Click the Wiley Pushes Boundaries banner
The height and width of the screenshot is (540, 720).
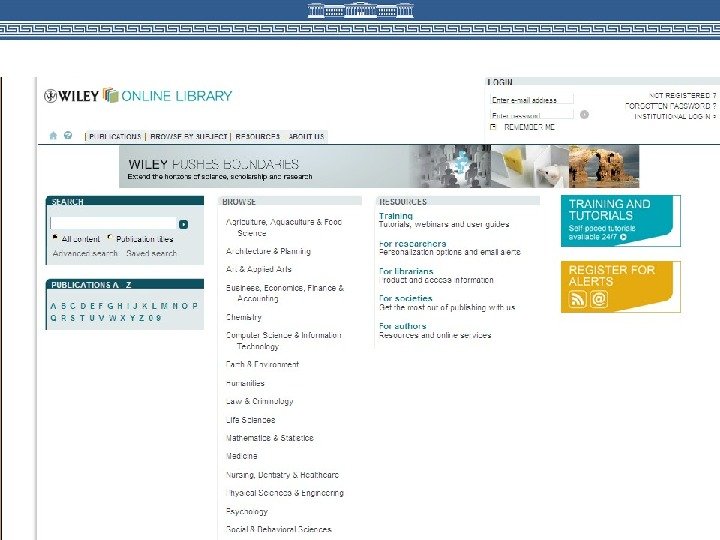point(379,167)
